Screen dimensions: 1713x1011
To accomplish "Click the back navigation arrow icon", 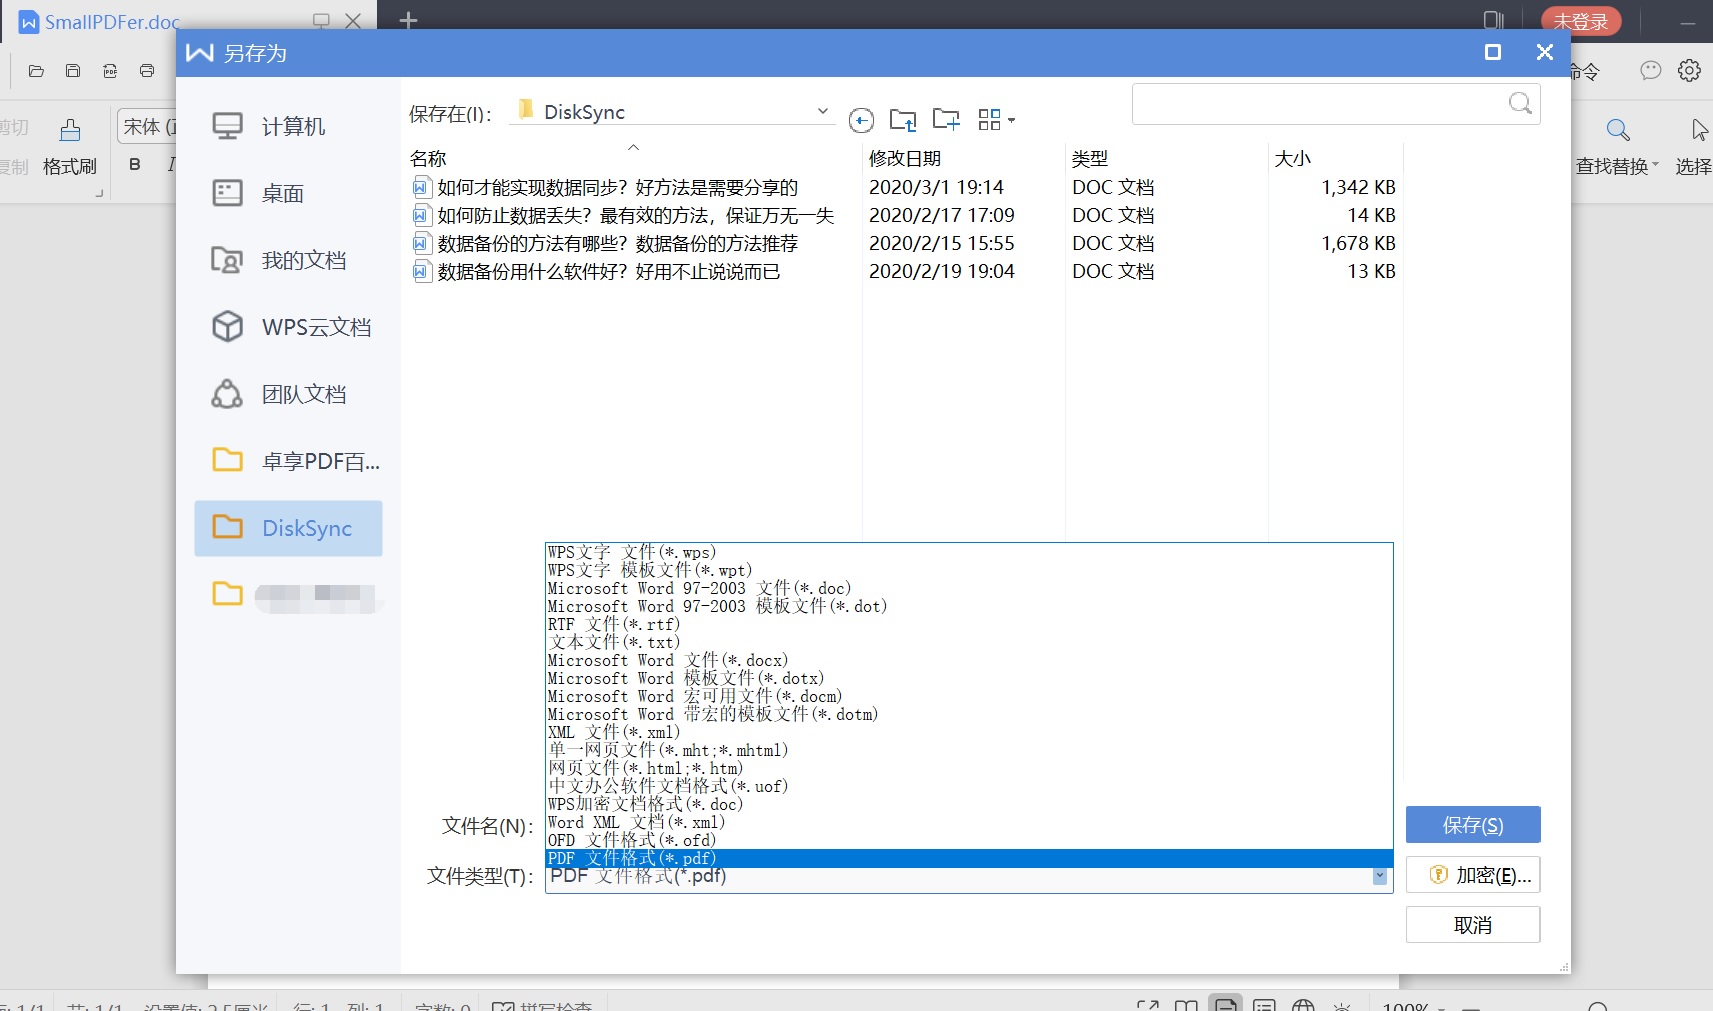I will (x=861, y=121).
